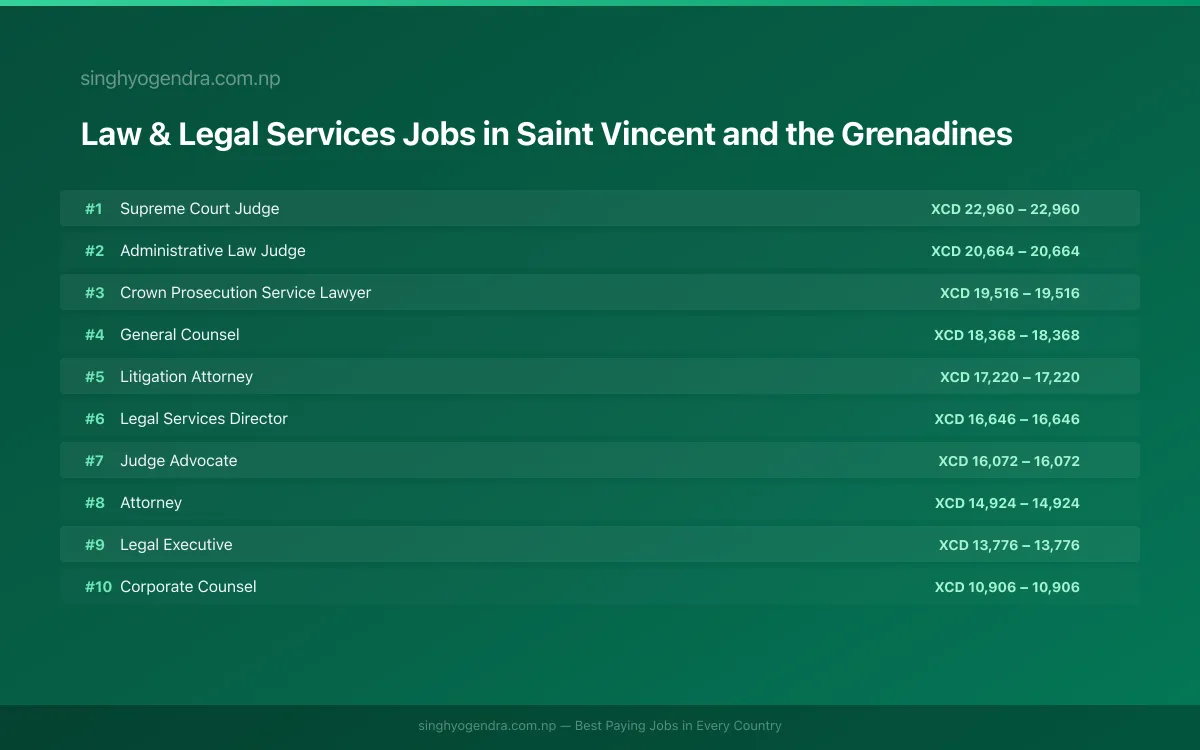1200x750 pixels.
Task: Click salary XCD 14,924 – 14,924
Action: click(x=1007, y=503)
